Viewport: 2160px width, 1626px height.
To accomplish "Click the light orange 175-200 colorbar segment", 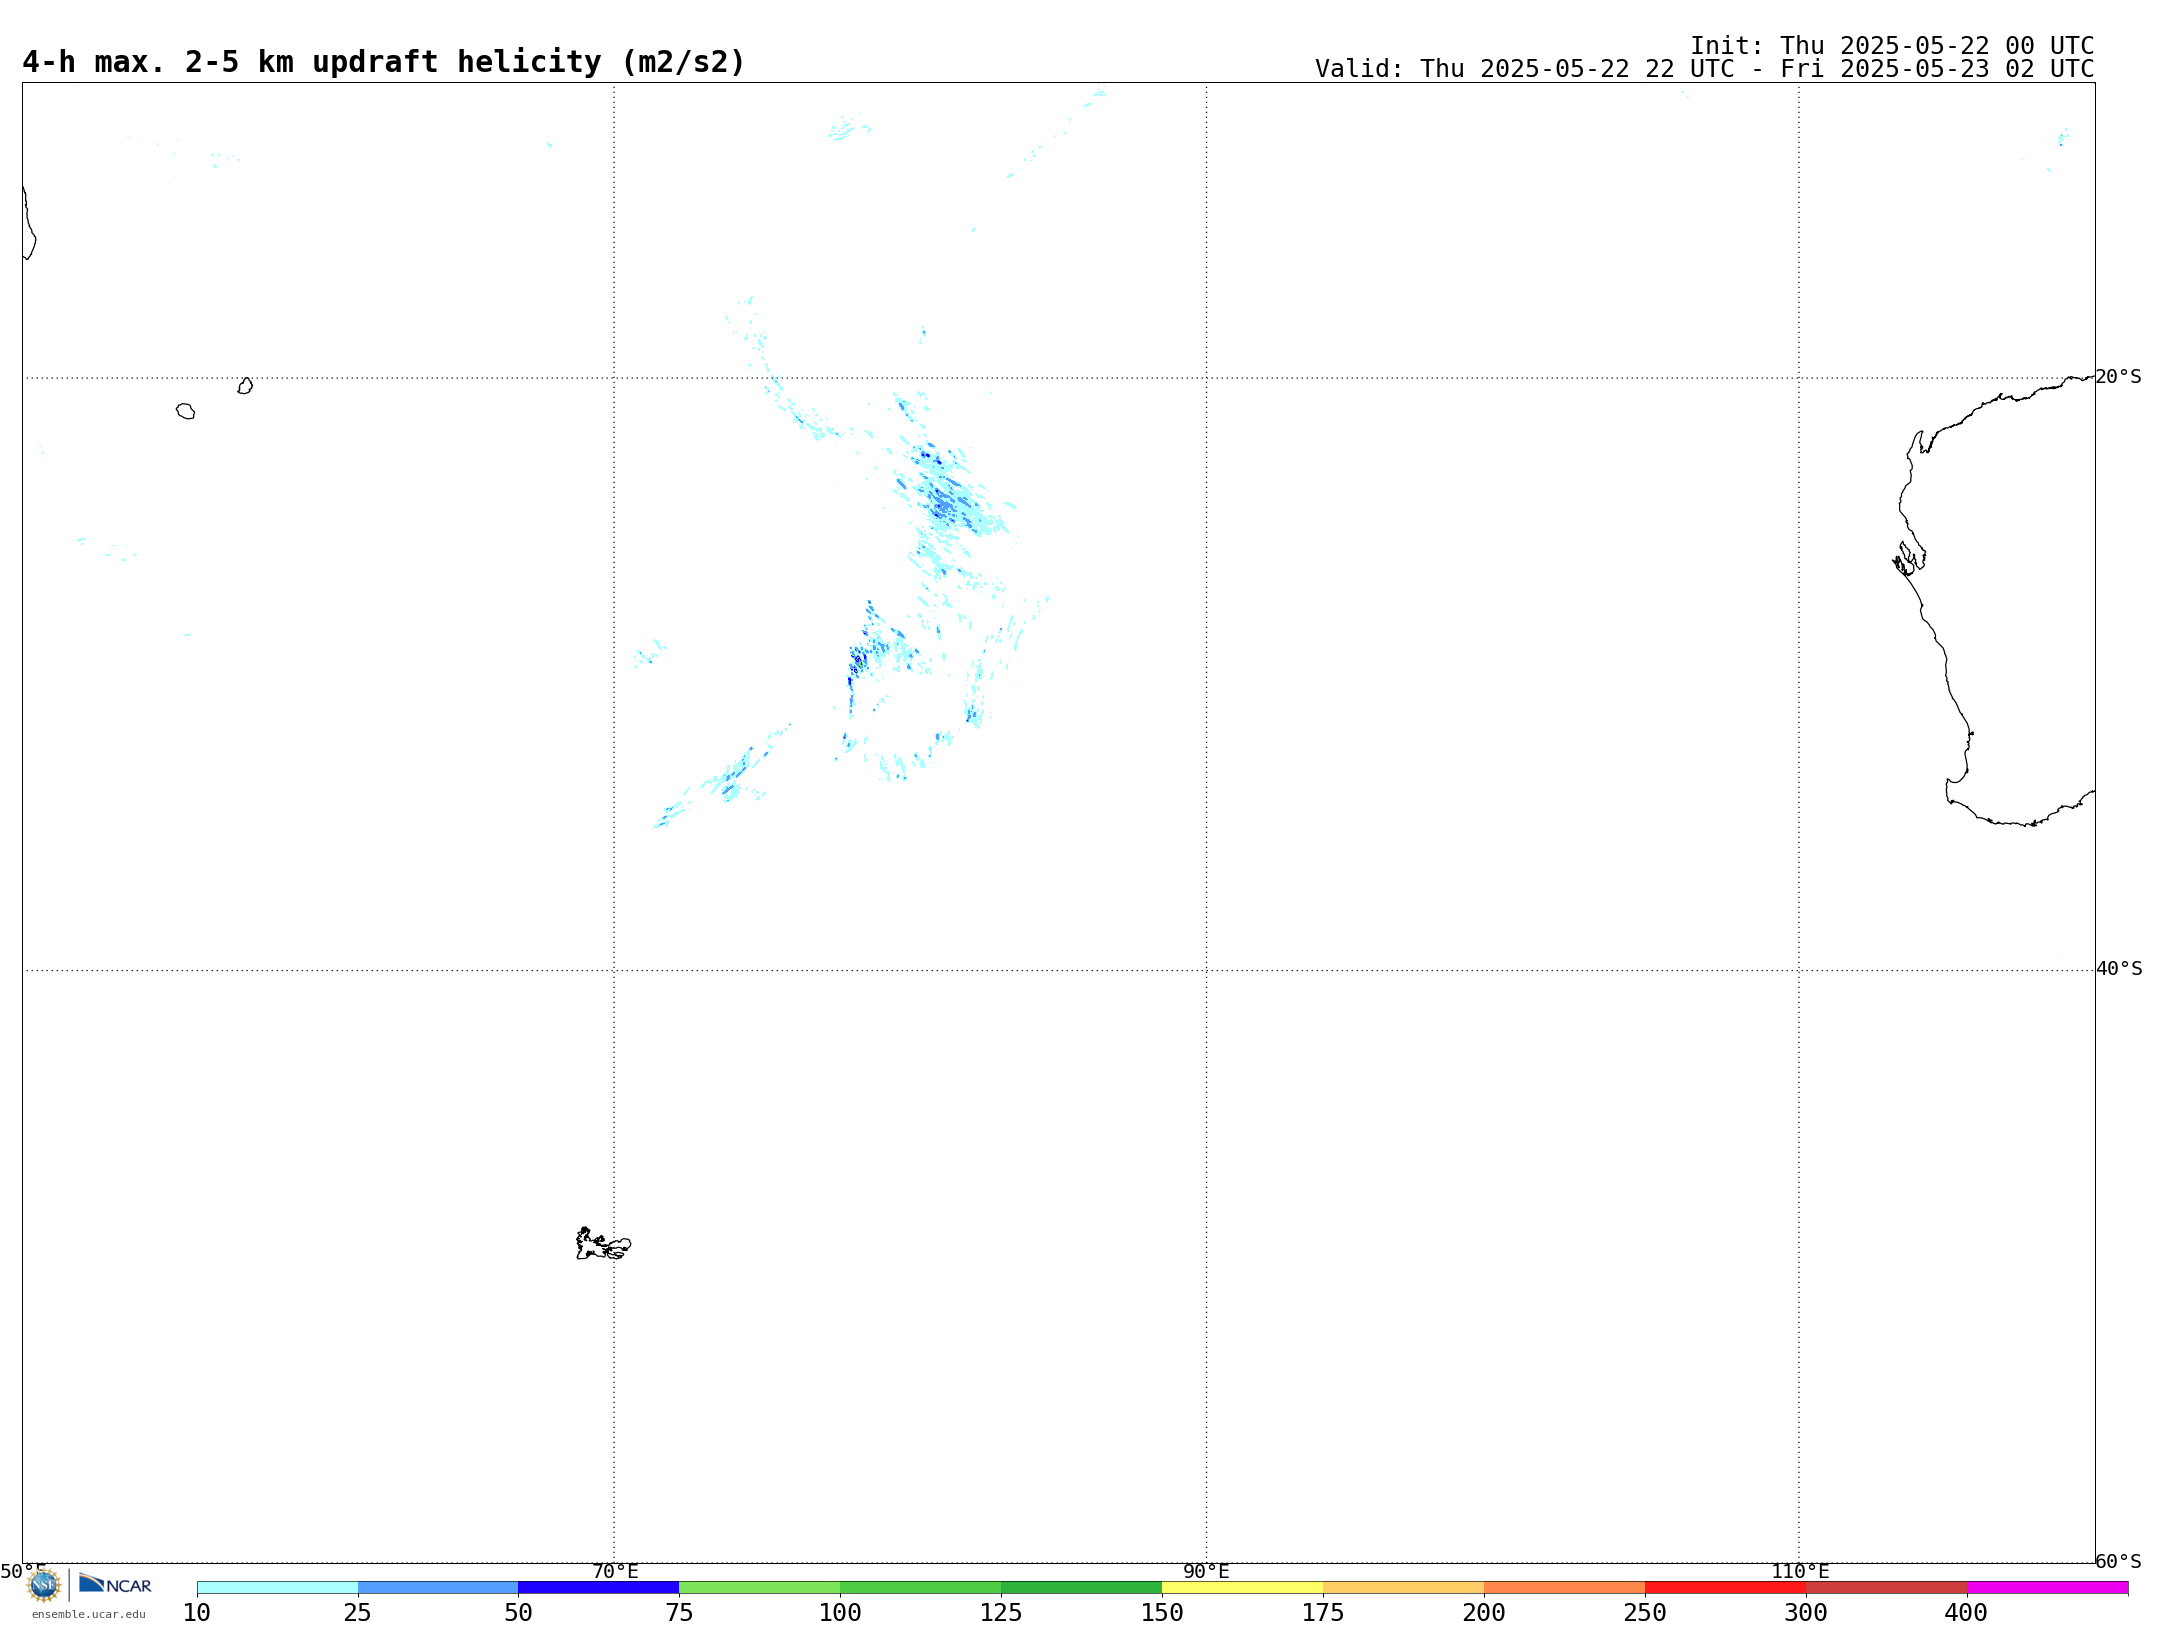I will click(1403, 1587).
